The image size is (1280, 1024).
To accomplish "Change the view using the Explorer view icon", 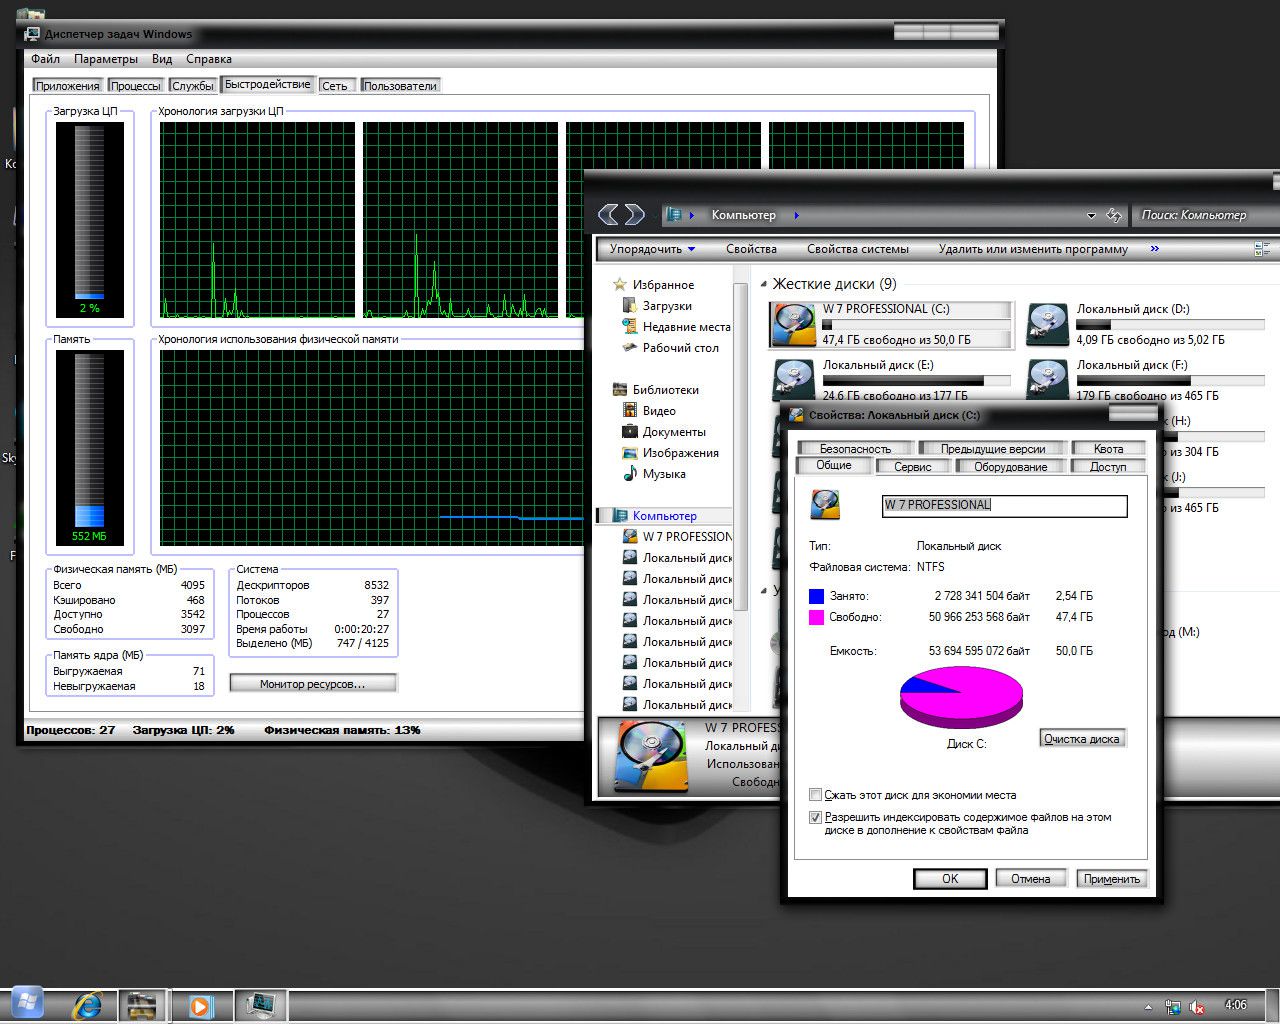I will coord(1261,249).
